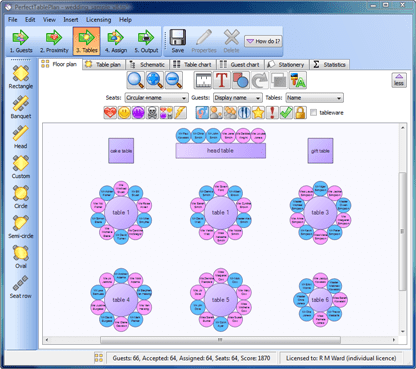Enable the tableware checkbox

point(313,113)
